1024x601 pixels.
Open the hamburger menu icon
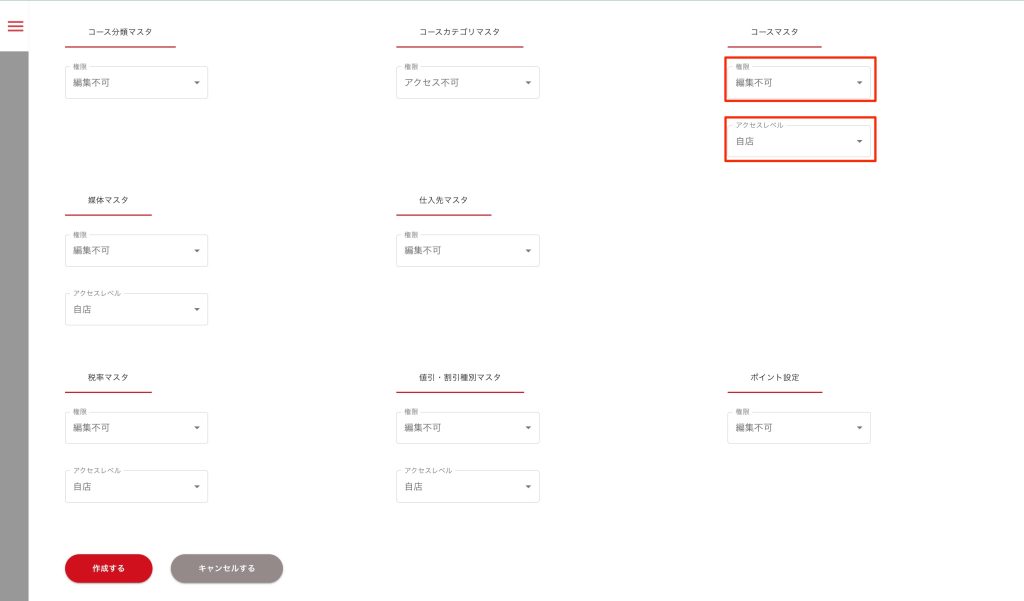click(x=15, y=26)
